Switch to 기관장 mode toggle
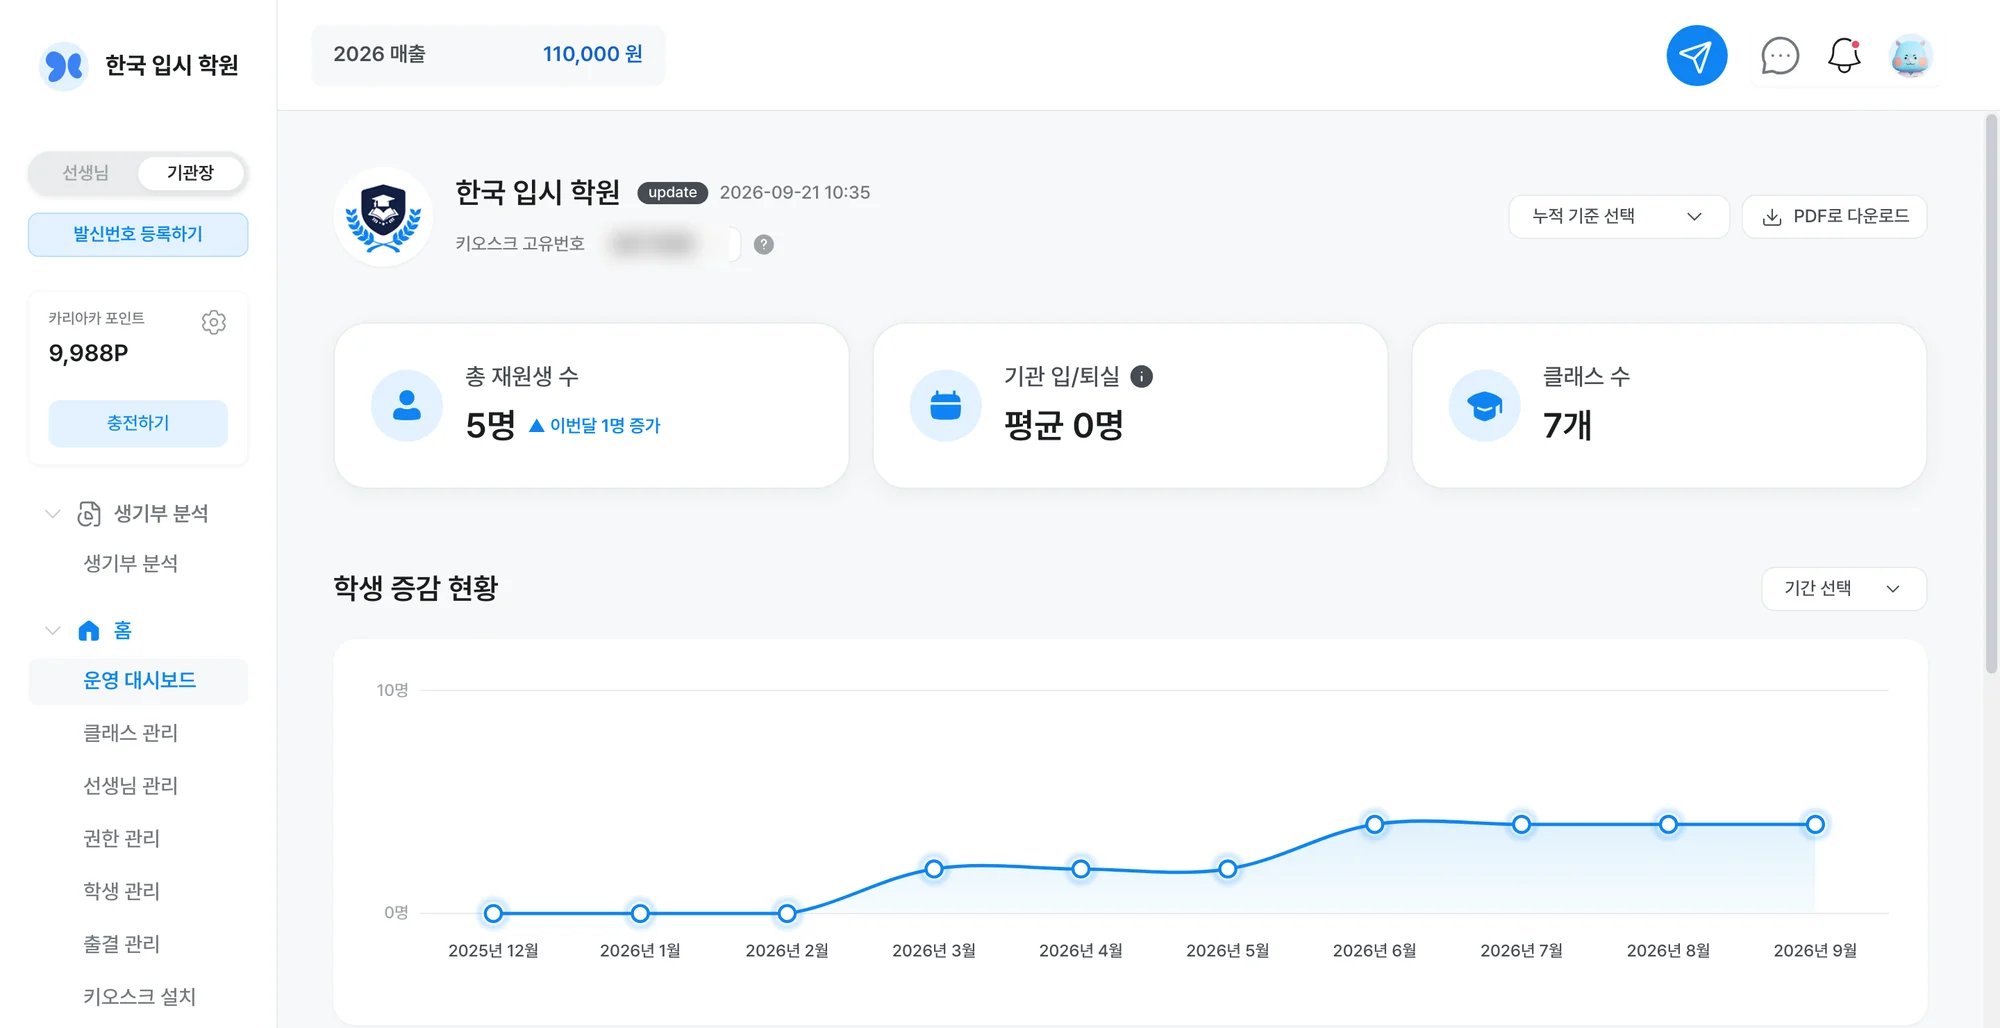Image resolution: width=2000 pixels, height=1028 pixels. click(x=190, y=173)
